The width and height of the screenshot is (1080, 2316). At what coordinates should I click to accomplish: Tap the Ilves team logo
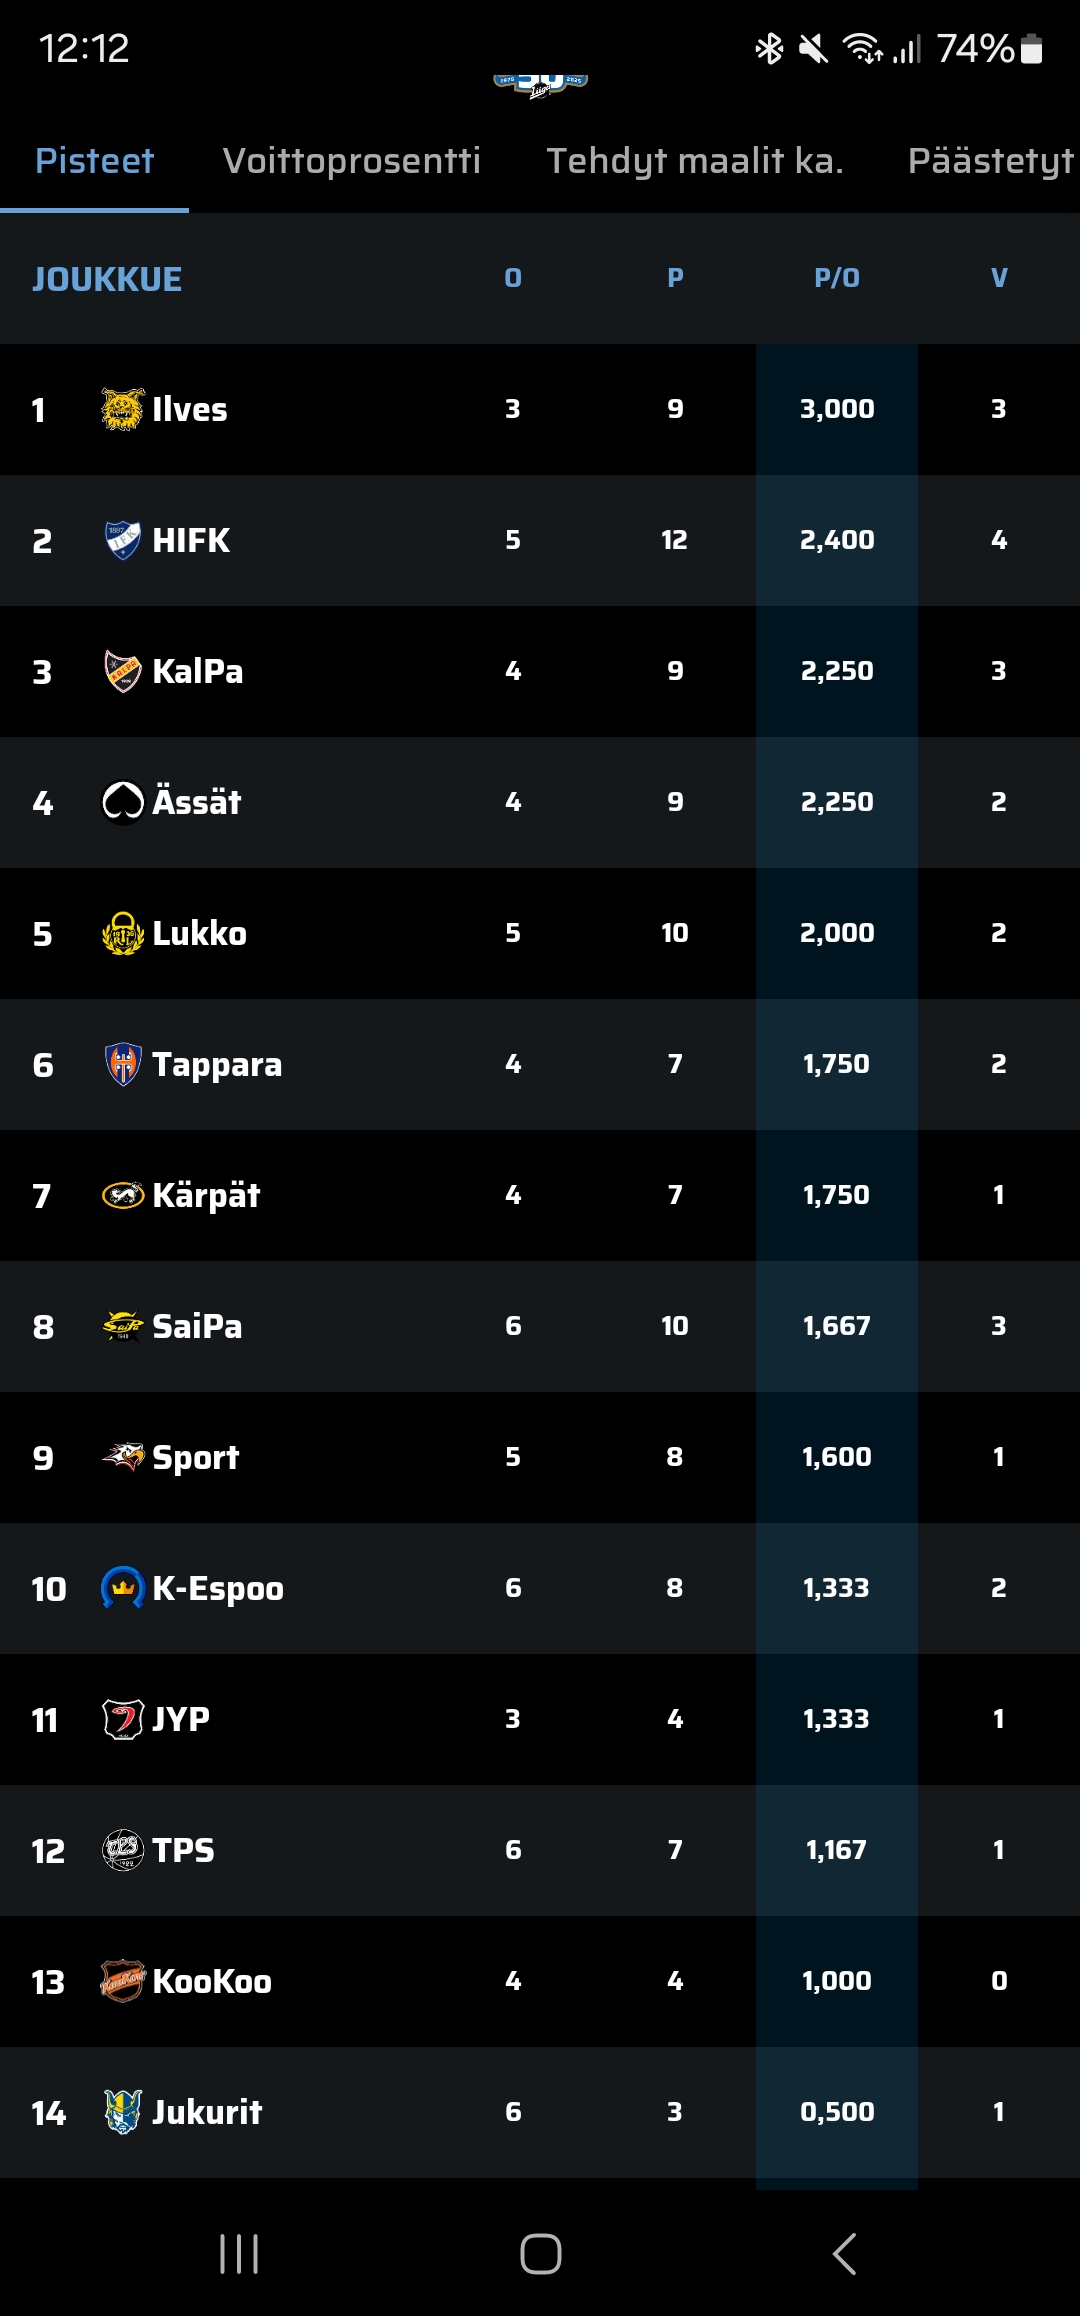click(x=123, y=409)
